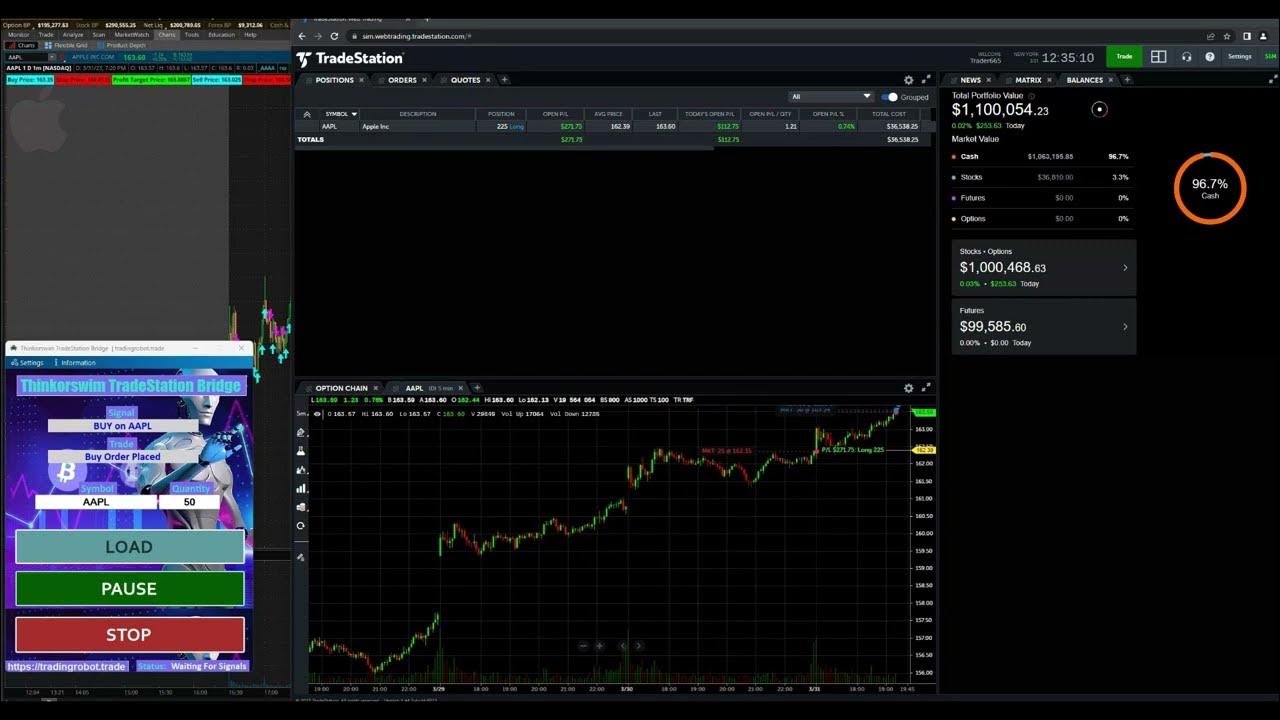Viewport: 1280px width, 720px height.
Task: Add a new tab next to Quotes
Action: coord(504,80)
